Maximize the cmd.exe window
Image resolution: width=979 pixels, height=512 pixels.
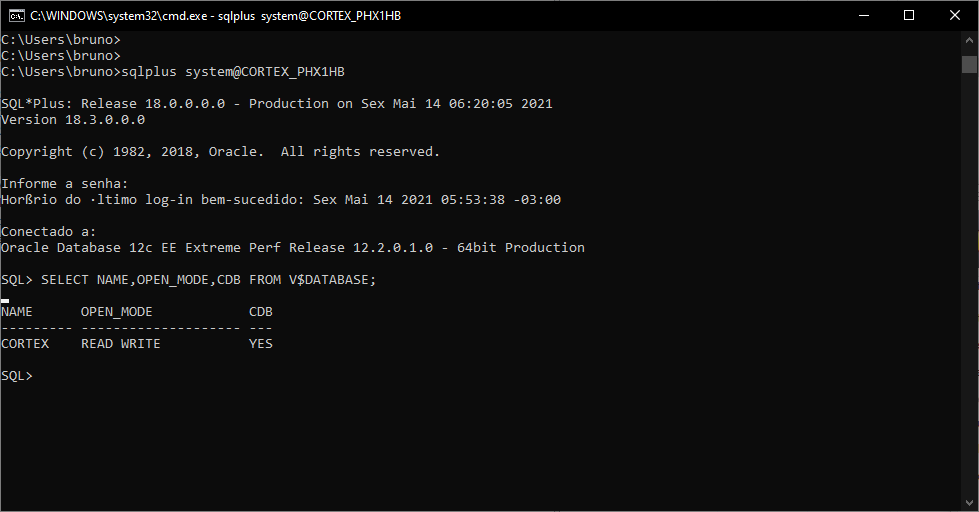point(909,16)
